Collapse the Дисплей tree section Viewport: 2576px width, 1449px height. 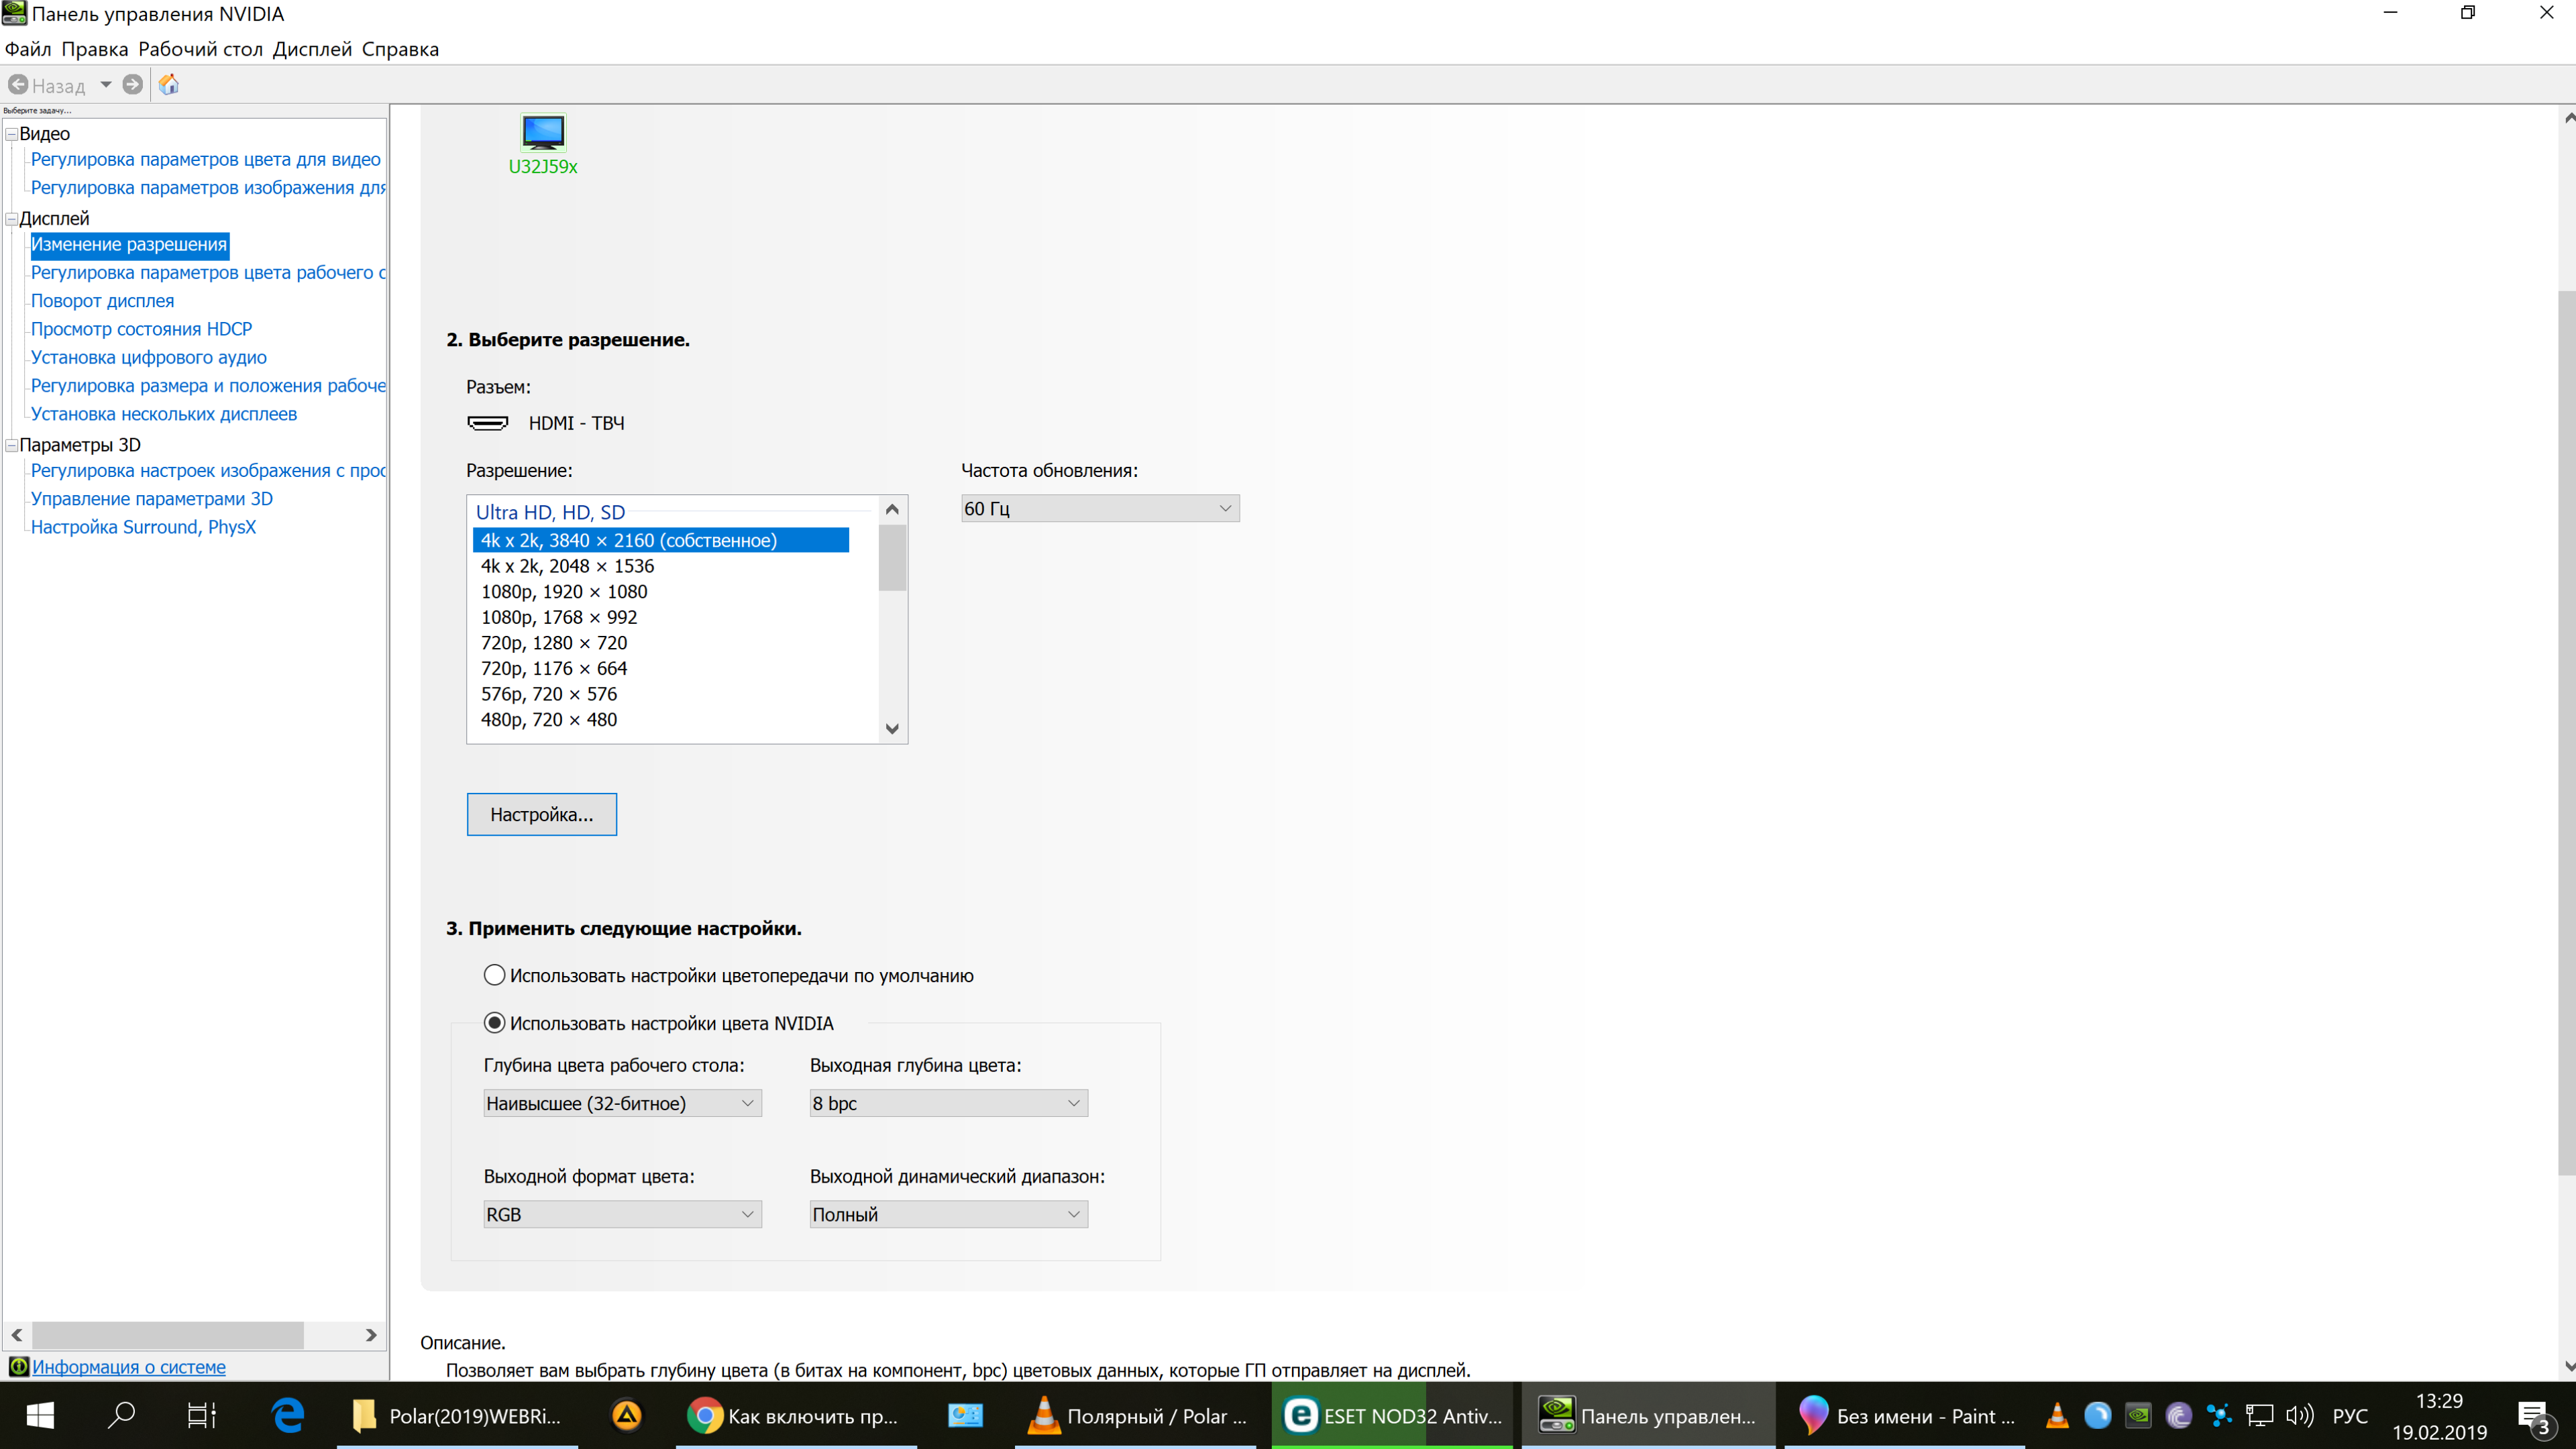click(12, 218)
